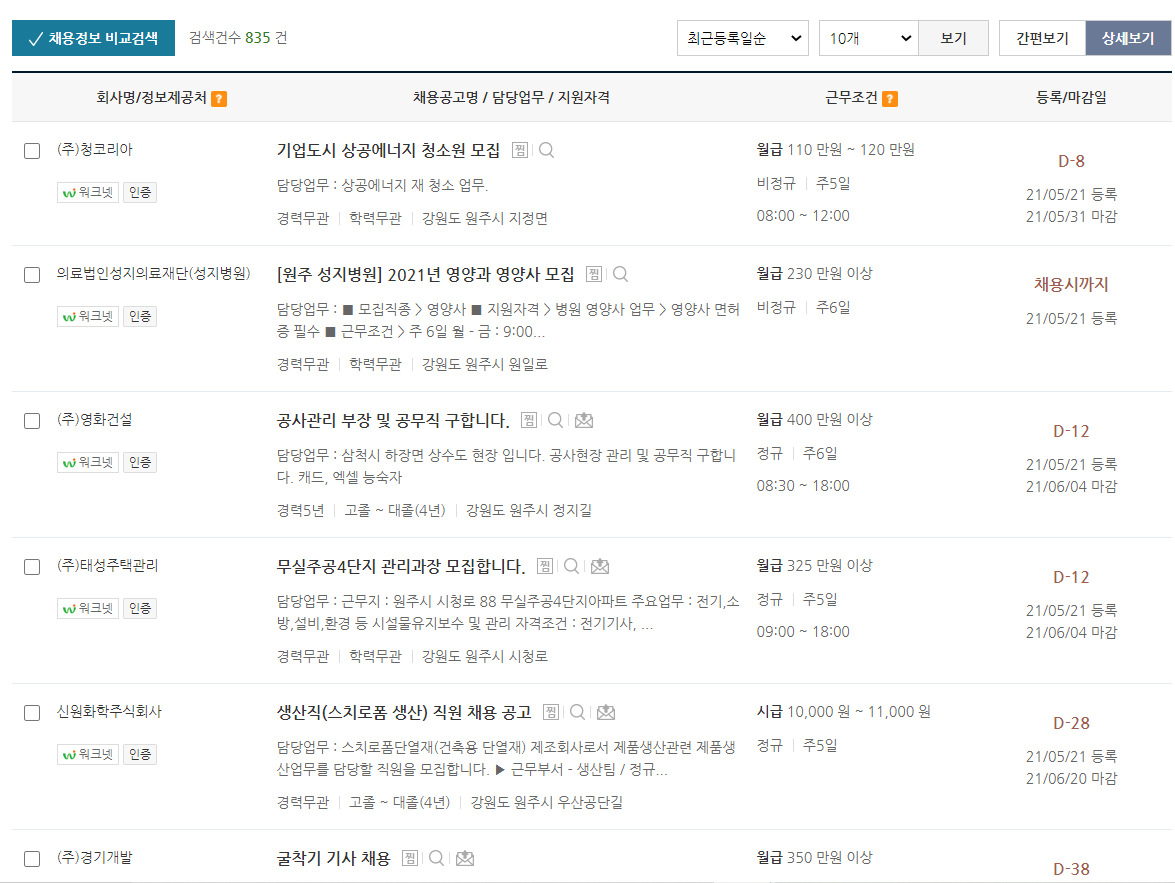The image size is (1175, 883).
Task: Open company page for (주)청코리아
Action: click(94, 150)
